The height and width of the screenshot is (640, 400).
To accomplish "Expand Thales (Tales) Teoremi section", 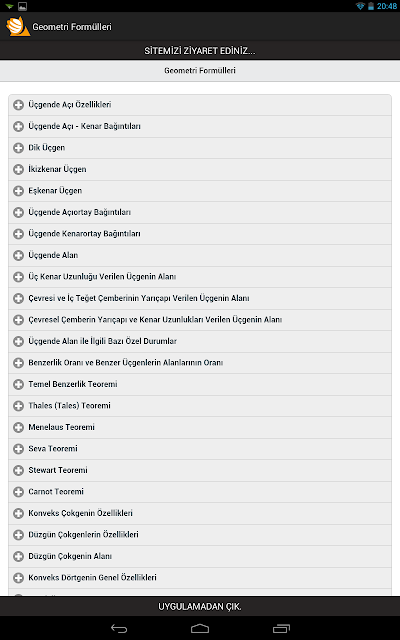I will [x=200, y=406].
